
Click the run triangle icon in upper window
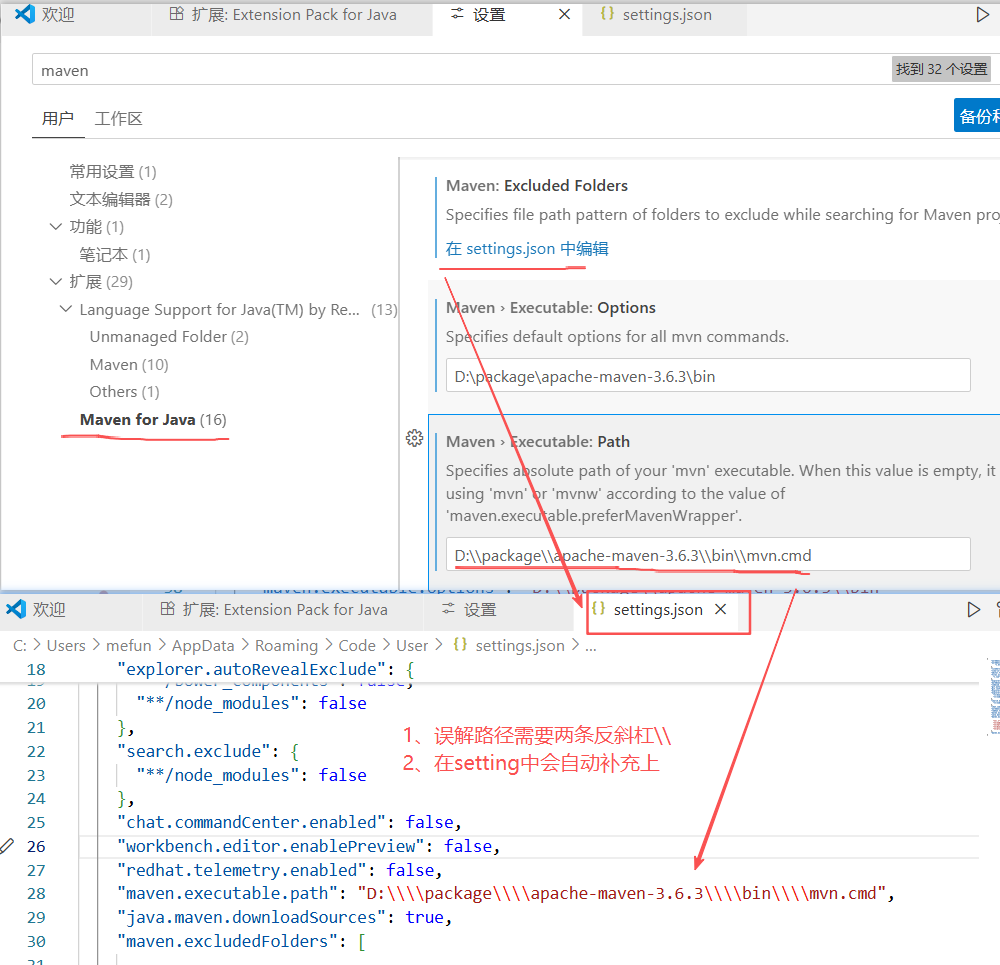[x=982, y=14]
